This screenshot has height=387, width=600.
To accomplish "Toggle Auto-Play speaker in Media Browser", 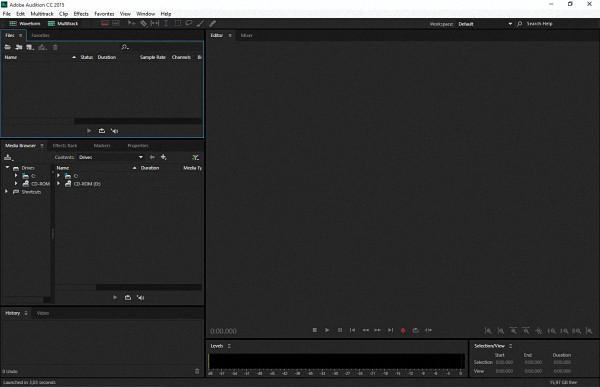I will 140,297.
